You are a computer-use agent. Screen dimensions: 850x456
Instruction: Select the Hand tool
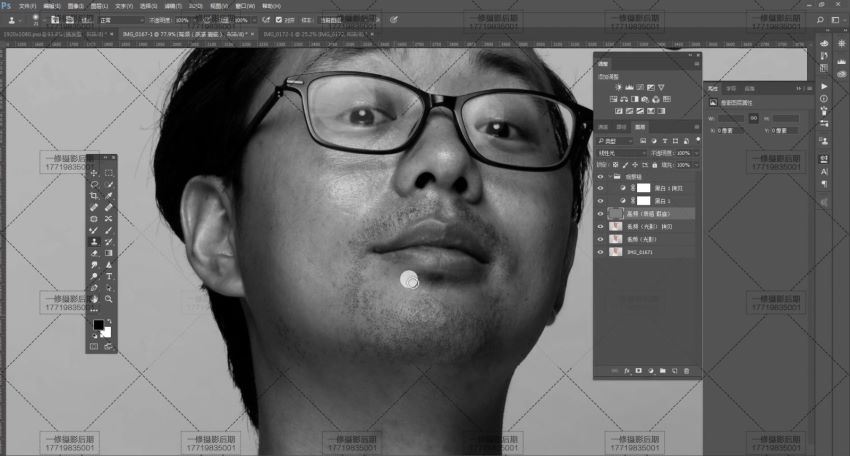coord(94,299)
